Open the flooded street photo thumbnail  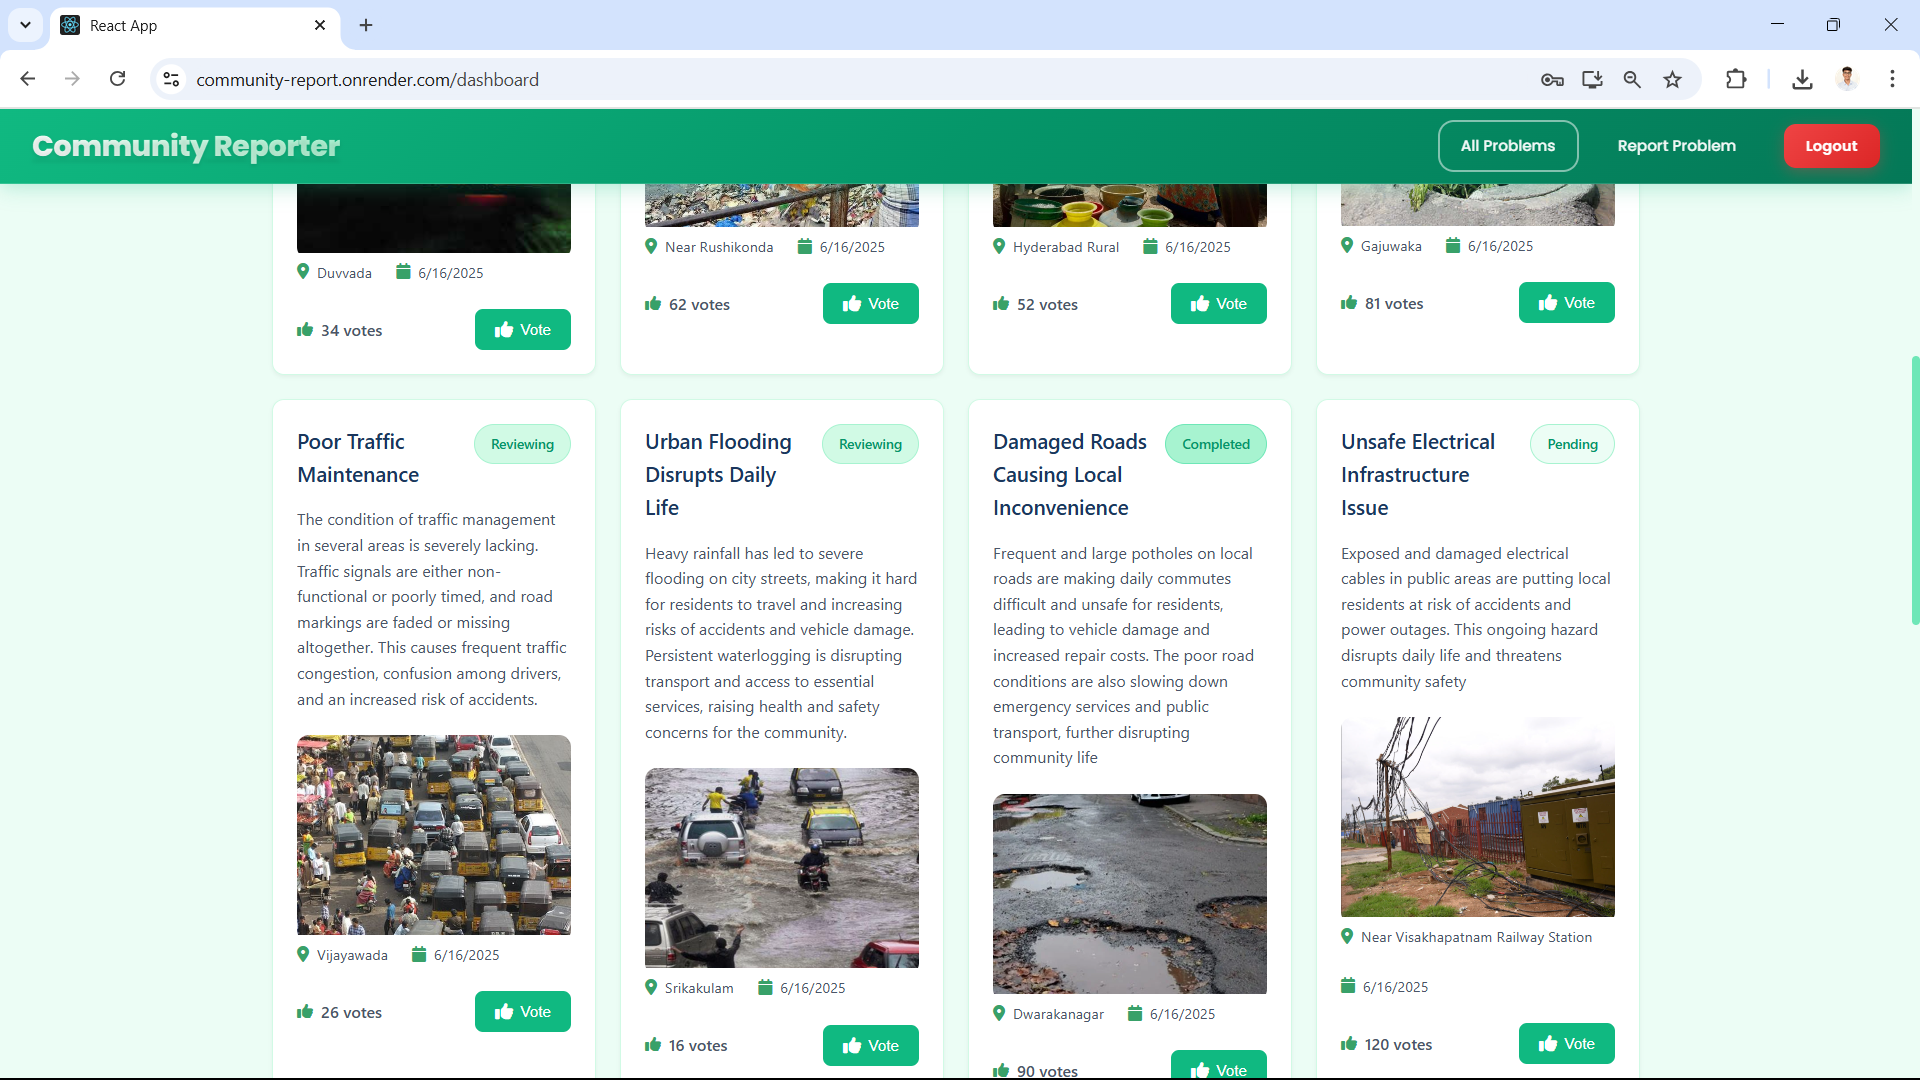781,868
